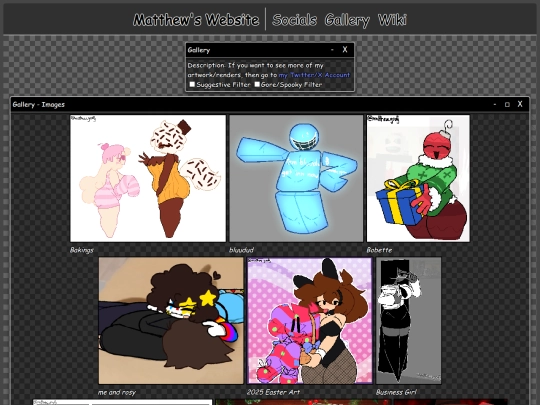
Task: Open the 2025 Easter Art thumbnail
Action: point(310,321)
